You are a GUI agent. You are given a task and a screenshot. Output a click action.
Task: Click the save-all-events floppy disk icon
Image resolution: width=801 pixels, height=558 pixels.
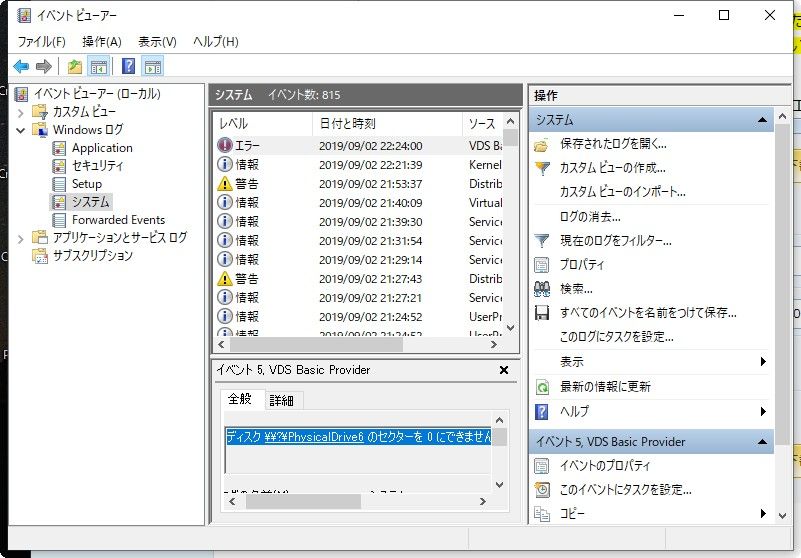pos(541,313)
